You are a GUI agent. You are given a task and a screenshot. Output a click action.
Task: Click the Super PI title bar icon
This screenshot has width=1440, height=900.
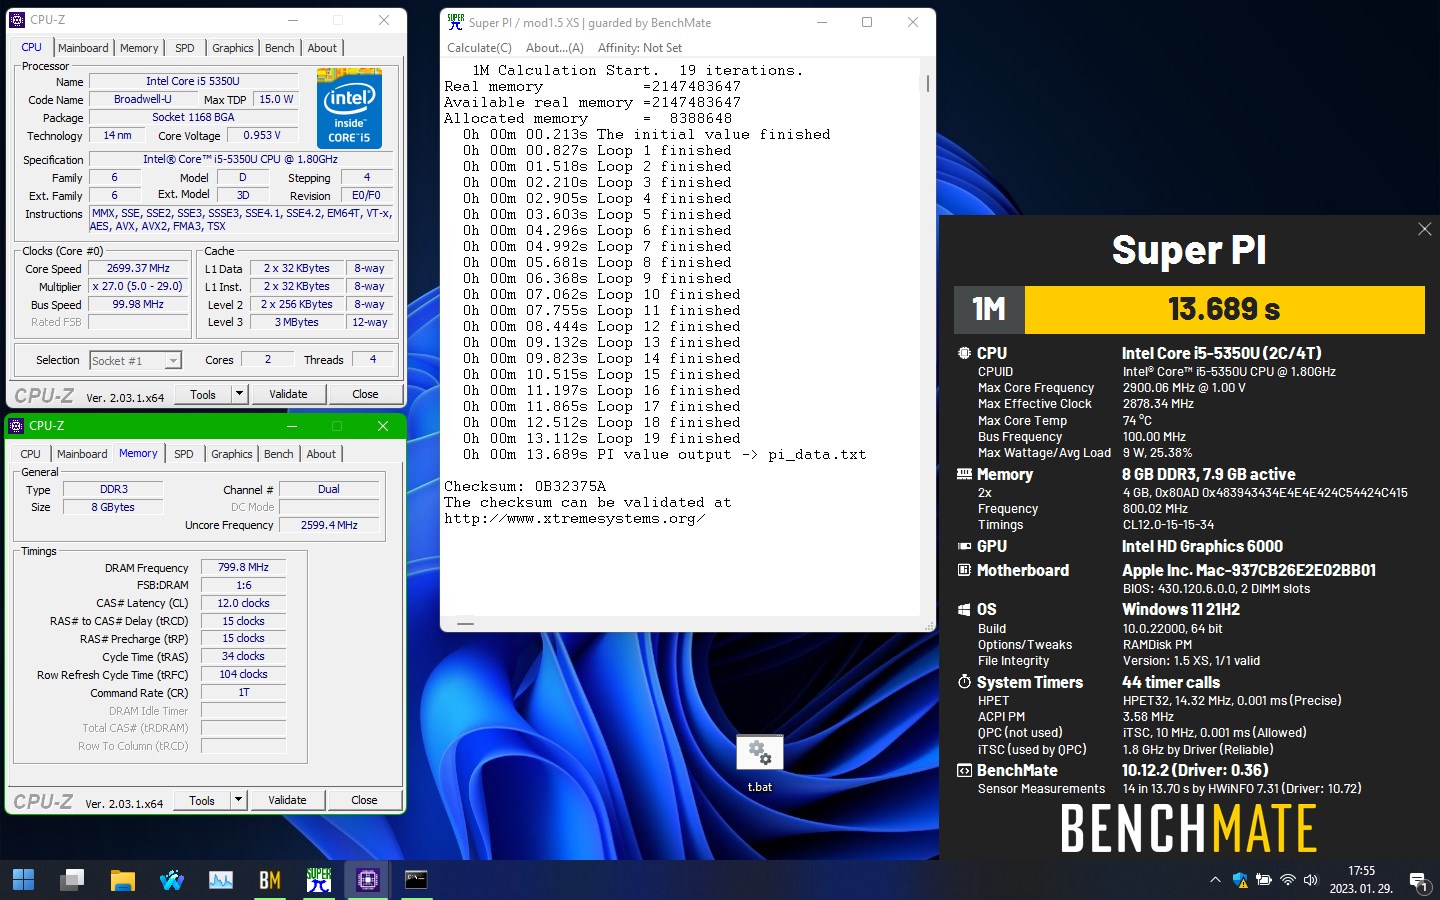[x=456, y=22]
